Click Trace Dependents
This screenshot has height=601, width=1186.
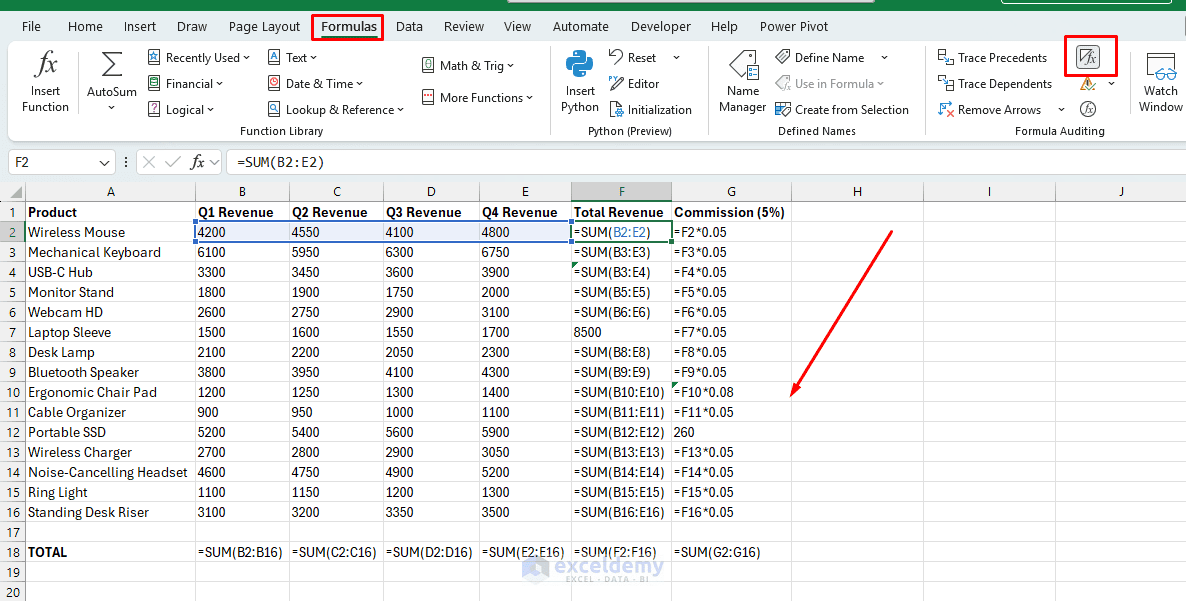point(995,84)
